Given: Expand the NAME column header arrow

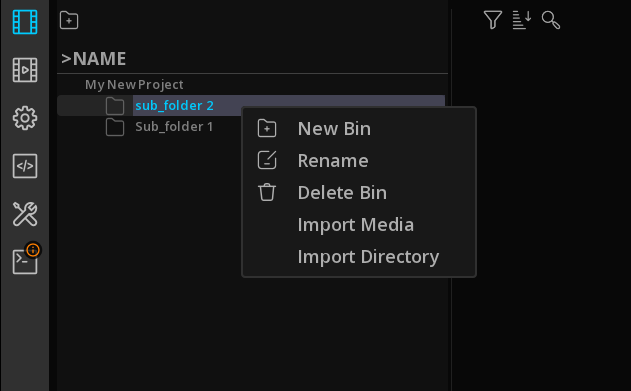Looking at the screenshot, I should [x=66, y=59].
